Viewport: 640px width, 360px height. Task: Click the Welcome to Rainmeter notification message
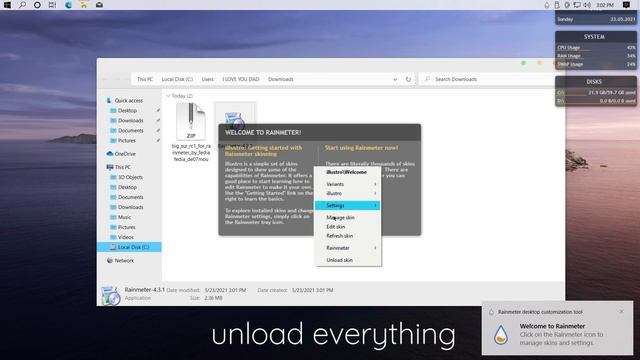(x=561, y=334)
